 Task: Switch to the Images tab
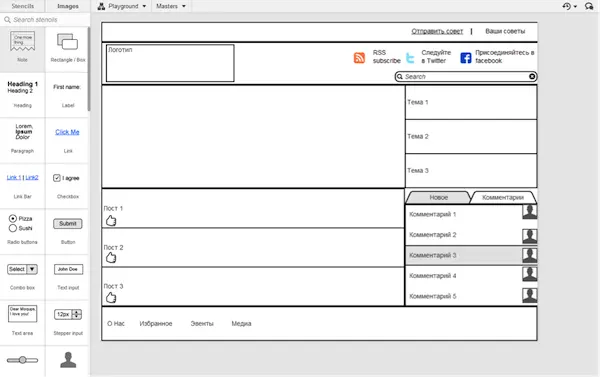68,6
